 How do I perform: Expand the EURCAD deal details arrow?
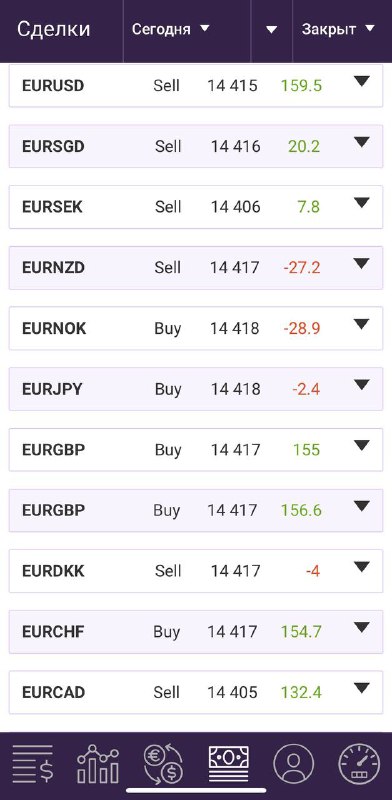click(x=361, y=688)
